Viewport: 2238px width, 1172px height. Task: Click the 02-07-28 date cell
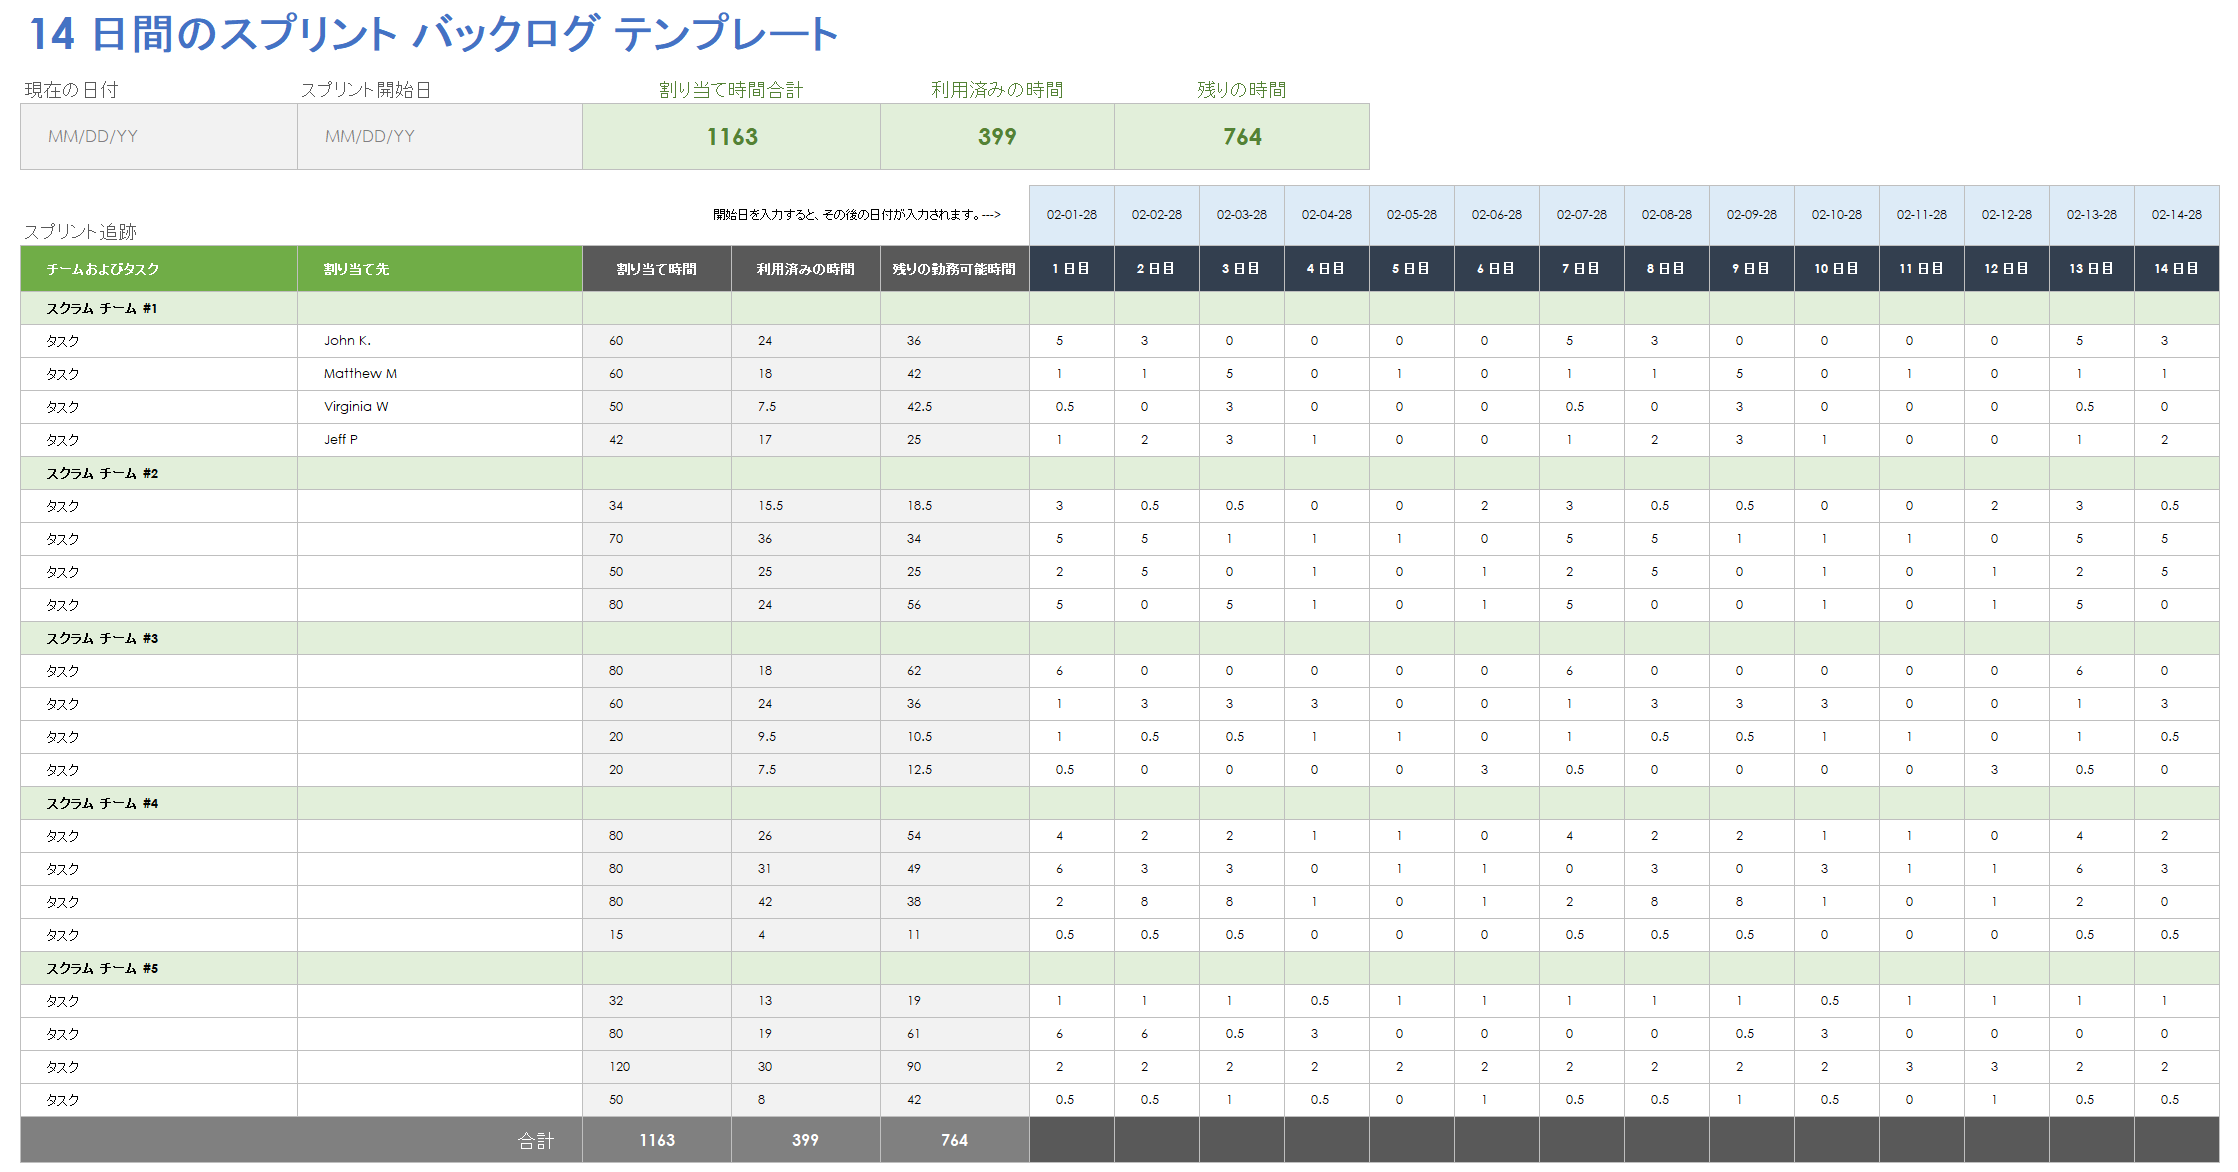tap(1582, 215)
